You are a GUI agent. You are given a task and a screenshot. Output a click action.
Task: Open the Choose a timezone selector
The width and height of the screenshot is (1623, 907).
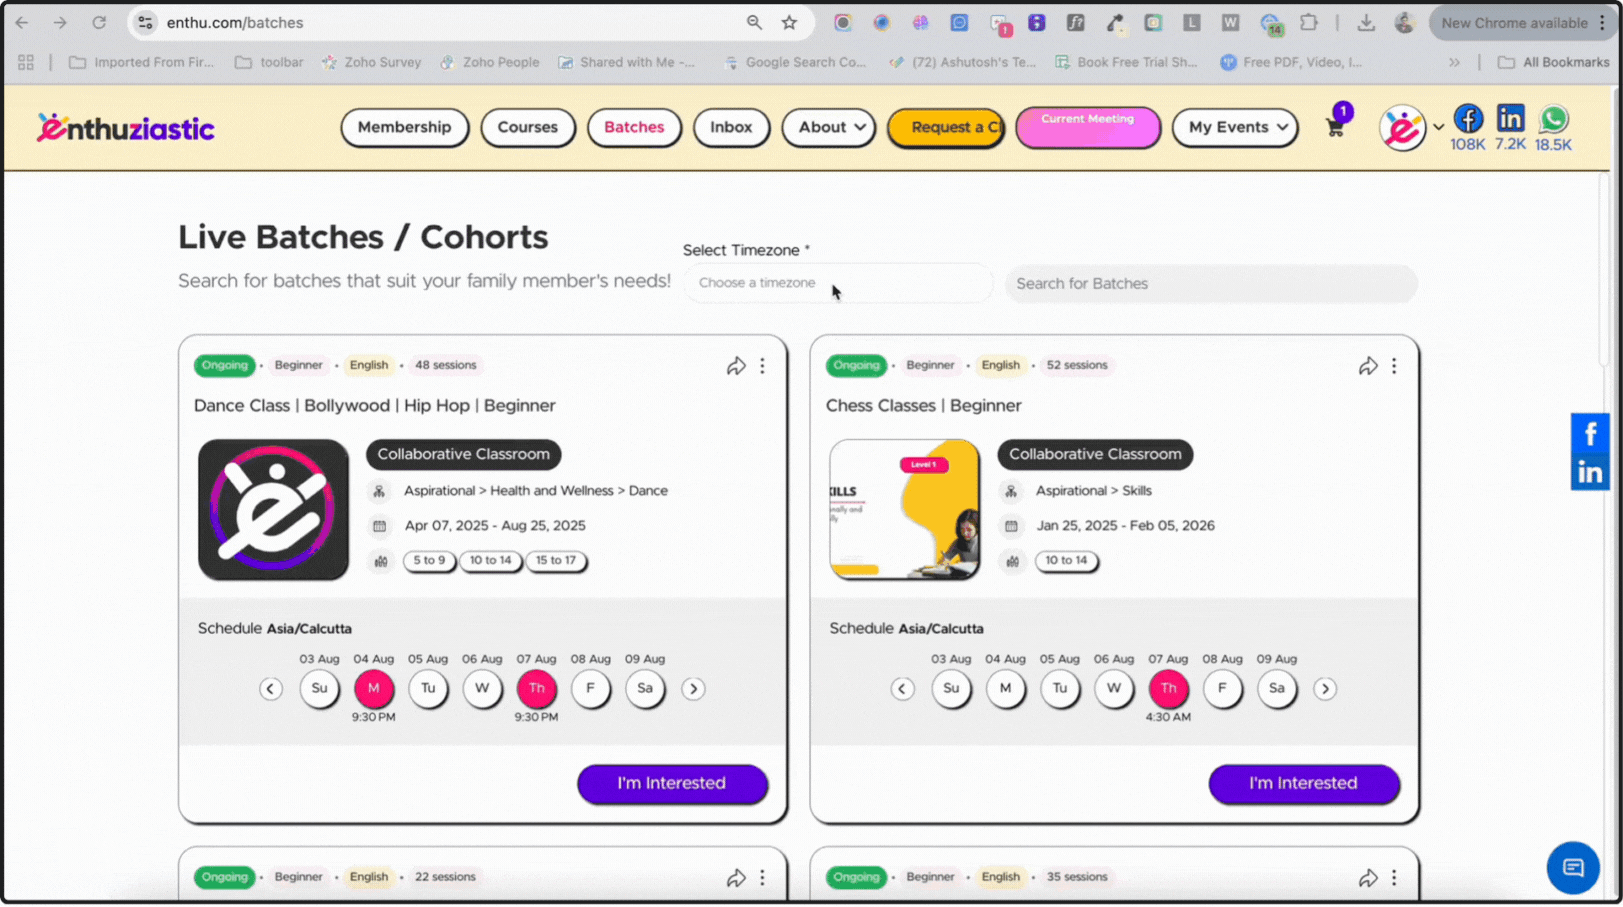(837, 283)
